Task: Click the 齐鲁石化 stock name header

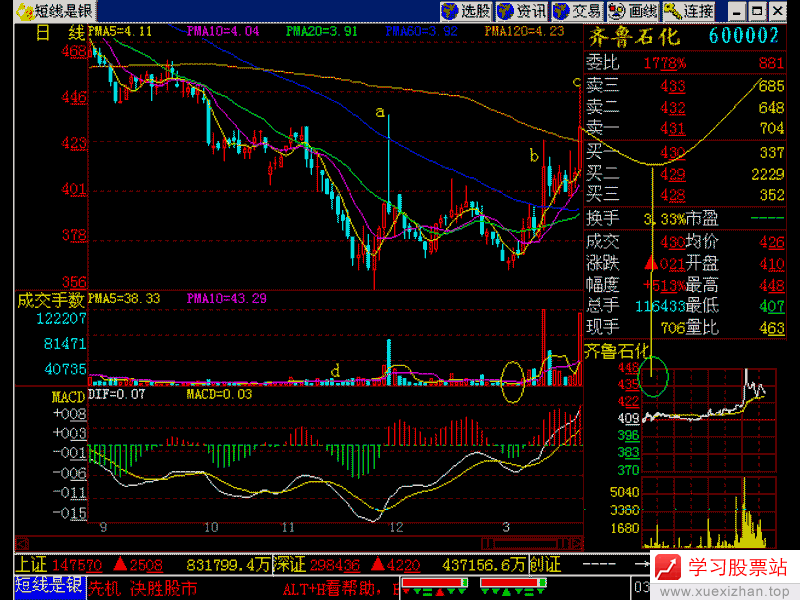Action: click(x=634, y=37)
